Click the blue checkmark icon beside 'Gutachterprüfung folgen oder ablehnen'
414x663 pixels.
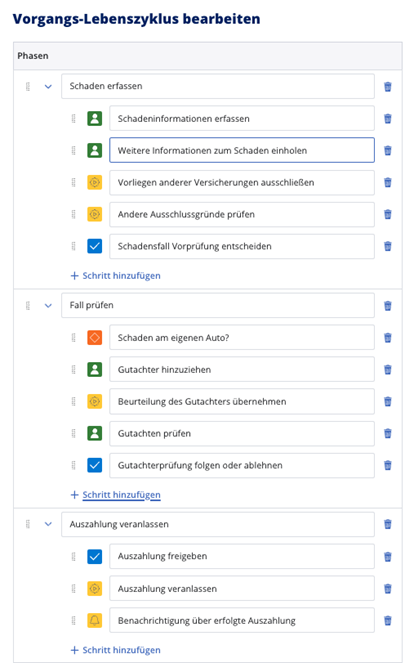[95, 465]
